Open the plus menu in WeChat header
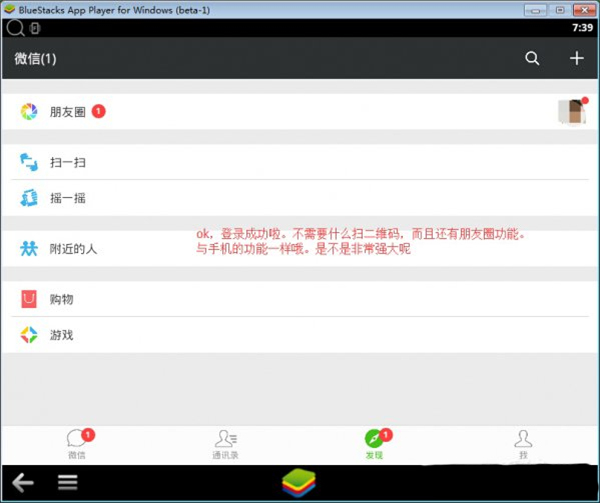The height and width of the screenshot is (503, 600). tap(576, 59)
